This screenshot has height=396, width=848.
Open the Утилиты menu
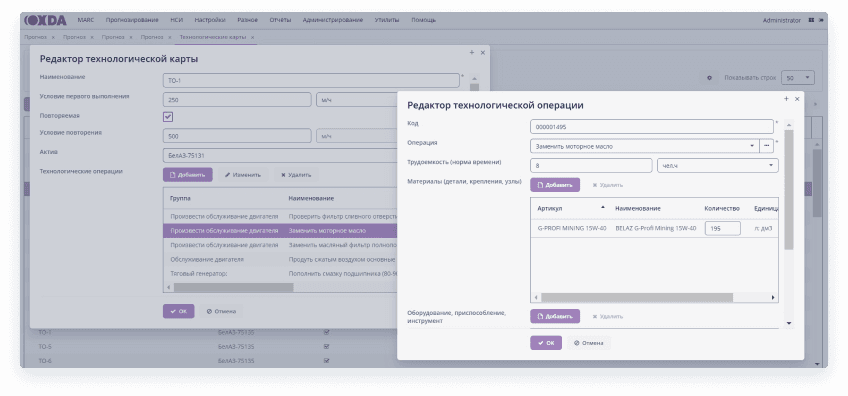click(x=387, y=21)
